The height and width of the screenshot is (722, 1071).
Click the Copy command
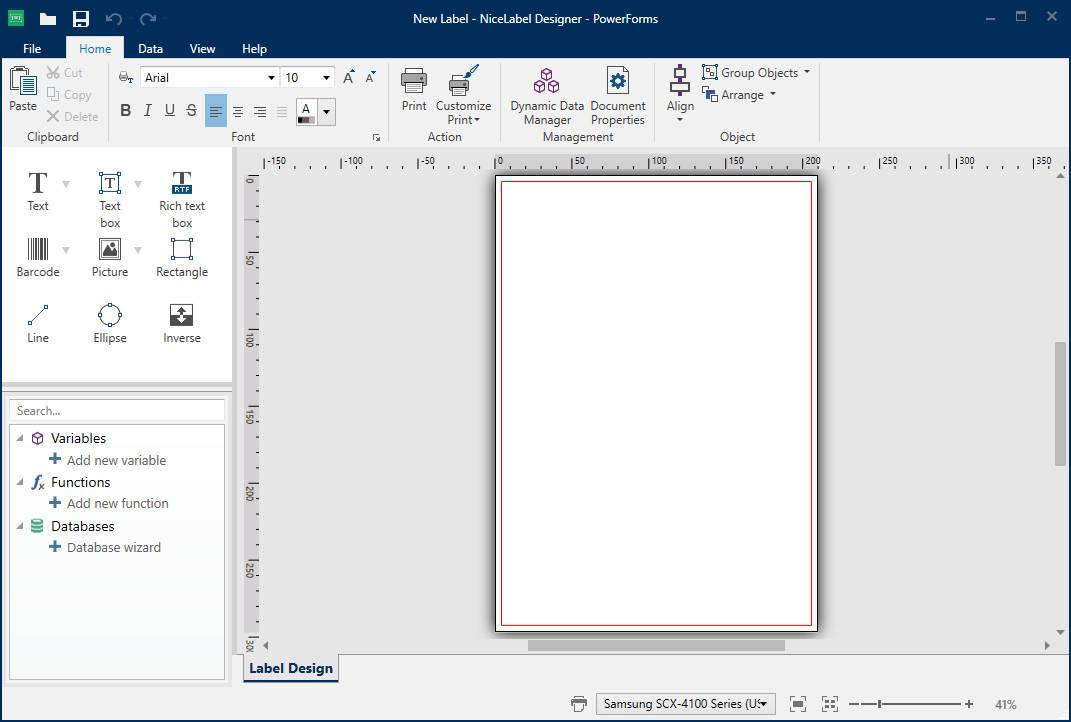click(68, 94)
